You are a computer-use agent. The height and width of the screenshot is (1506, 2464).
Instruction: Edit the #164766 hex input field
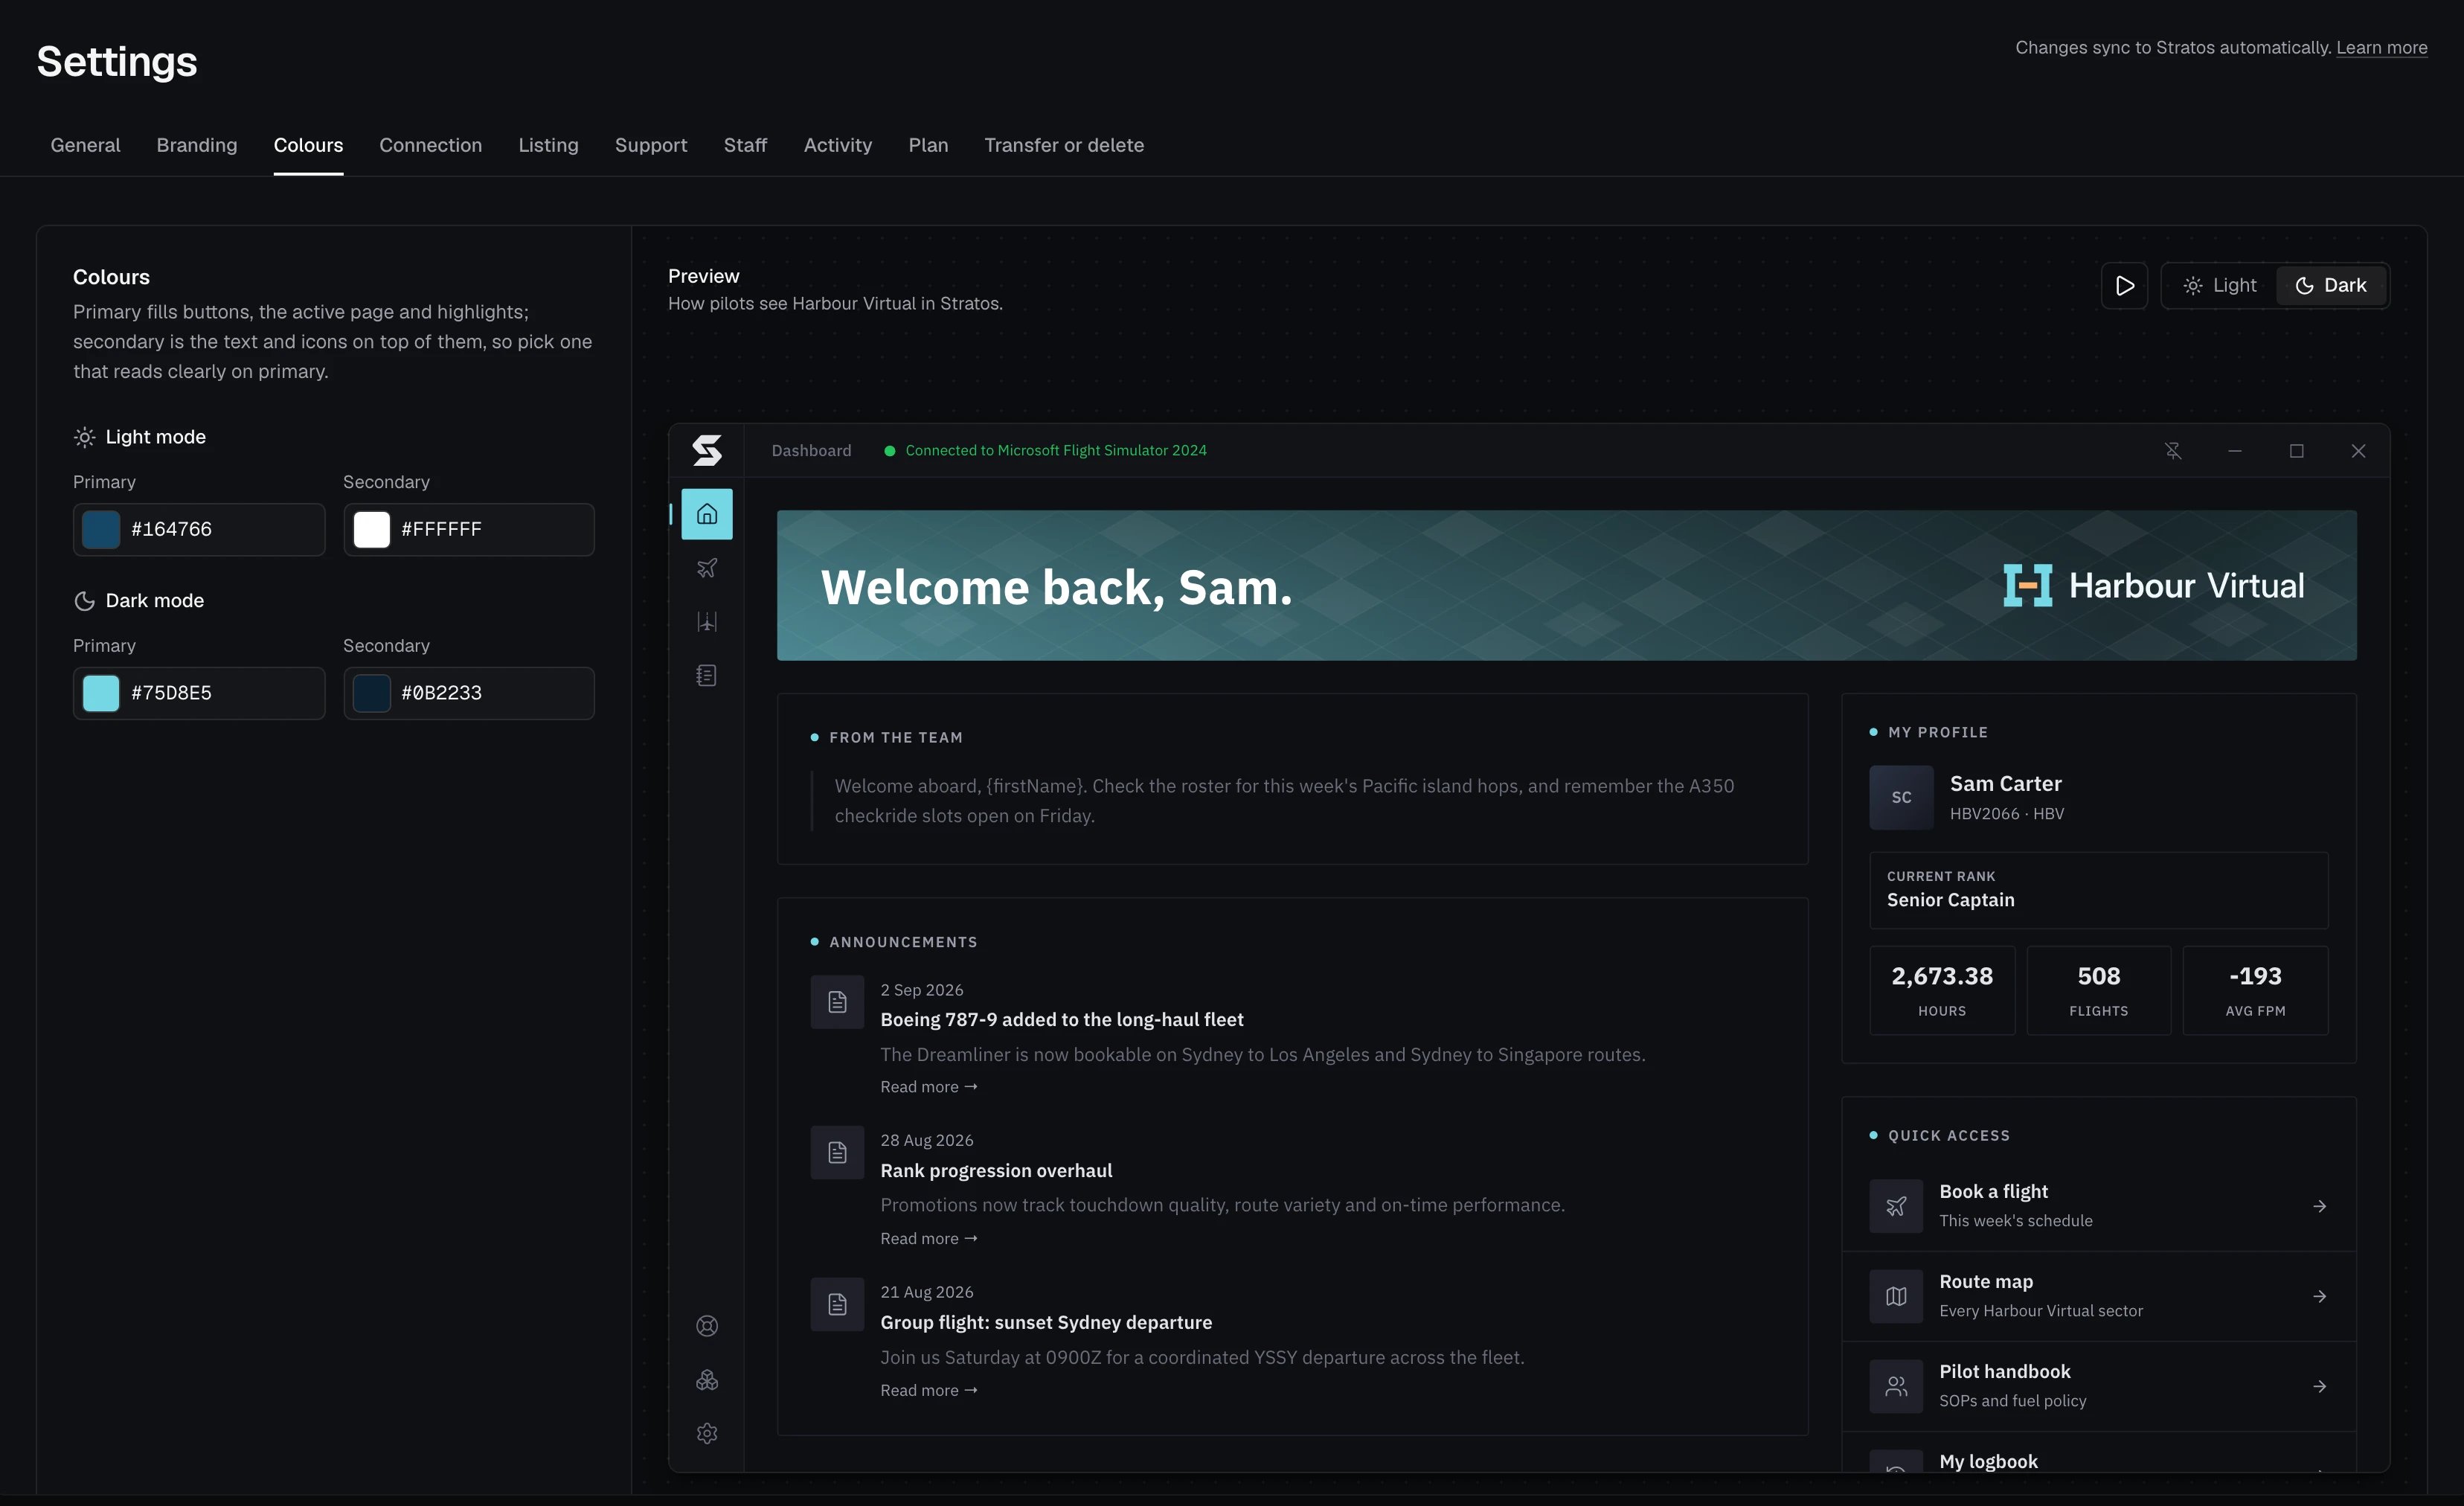(199, 529)
